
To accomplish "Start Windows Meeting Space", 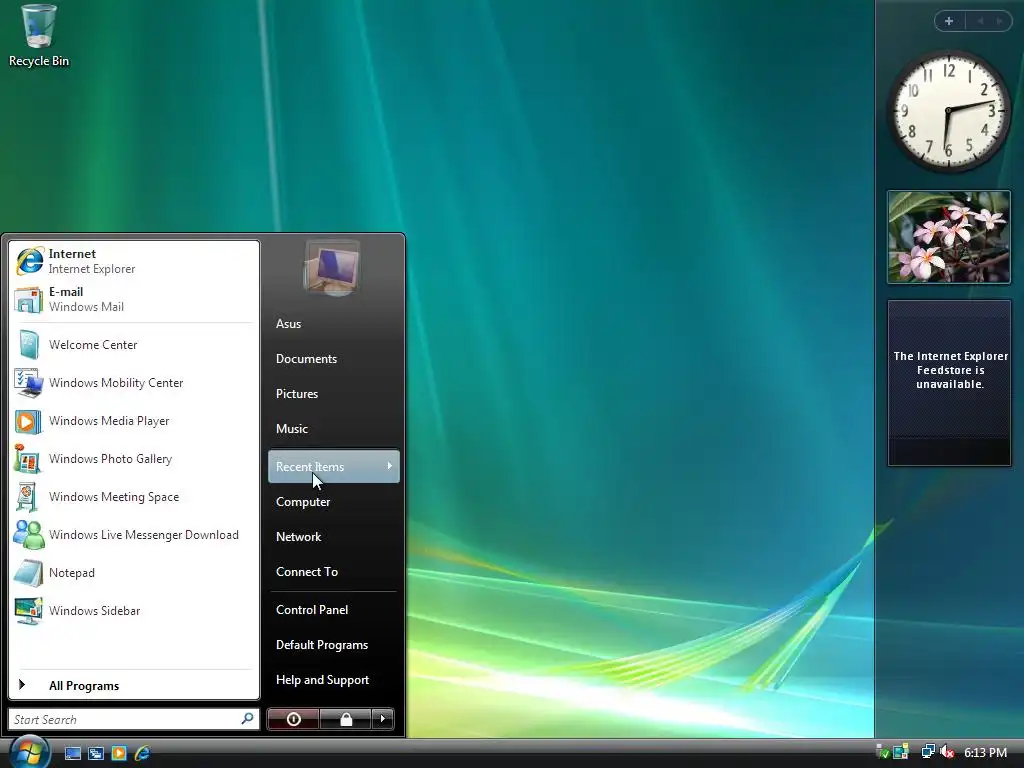I will 134,497.
